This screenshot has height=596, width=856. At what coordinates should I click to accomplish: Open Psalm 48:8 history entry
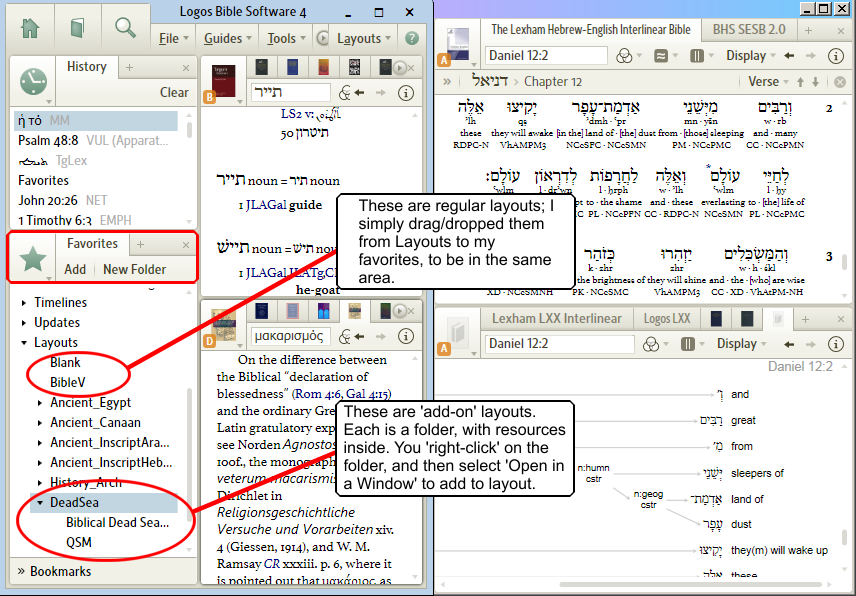(93, 141)
